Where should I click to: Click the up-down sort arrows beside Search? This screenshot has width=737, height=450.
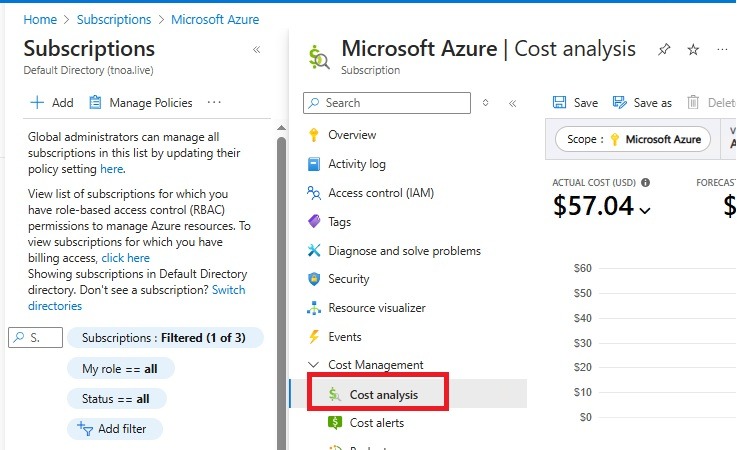pos(486,103)
